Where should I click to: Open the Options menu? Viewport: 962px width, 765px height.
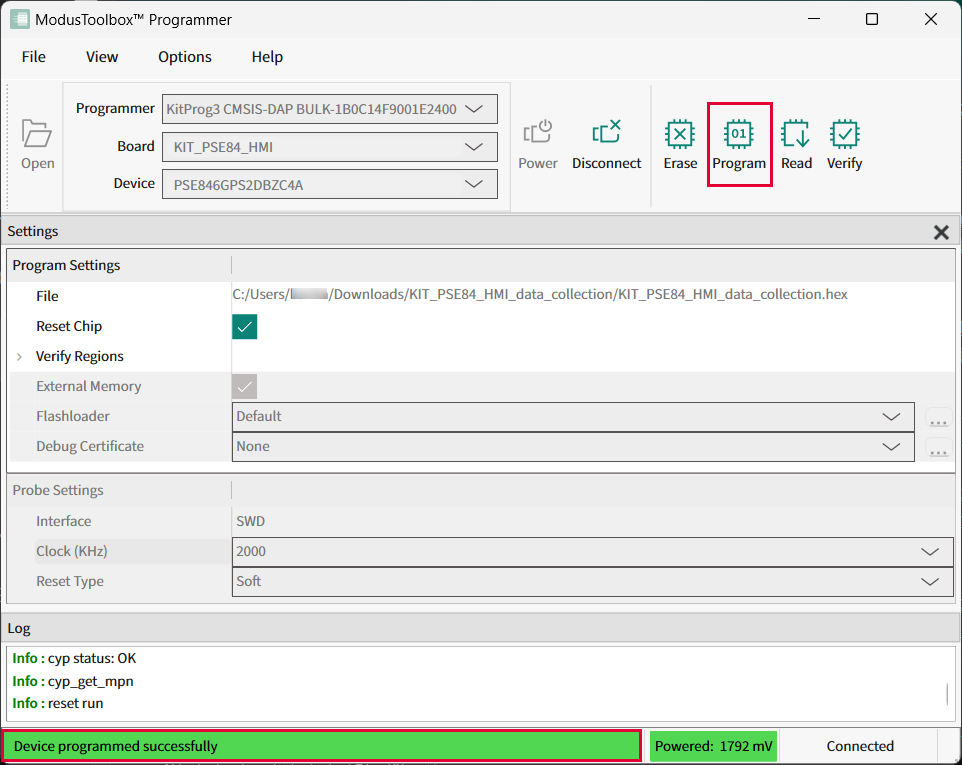tap(185, 57)
